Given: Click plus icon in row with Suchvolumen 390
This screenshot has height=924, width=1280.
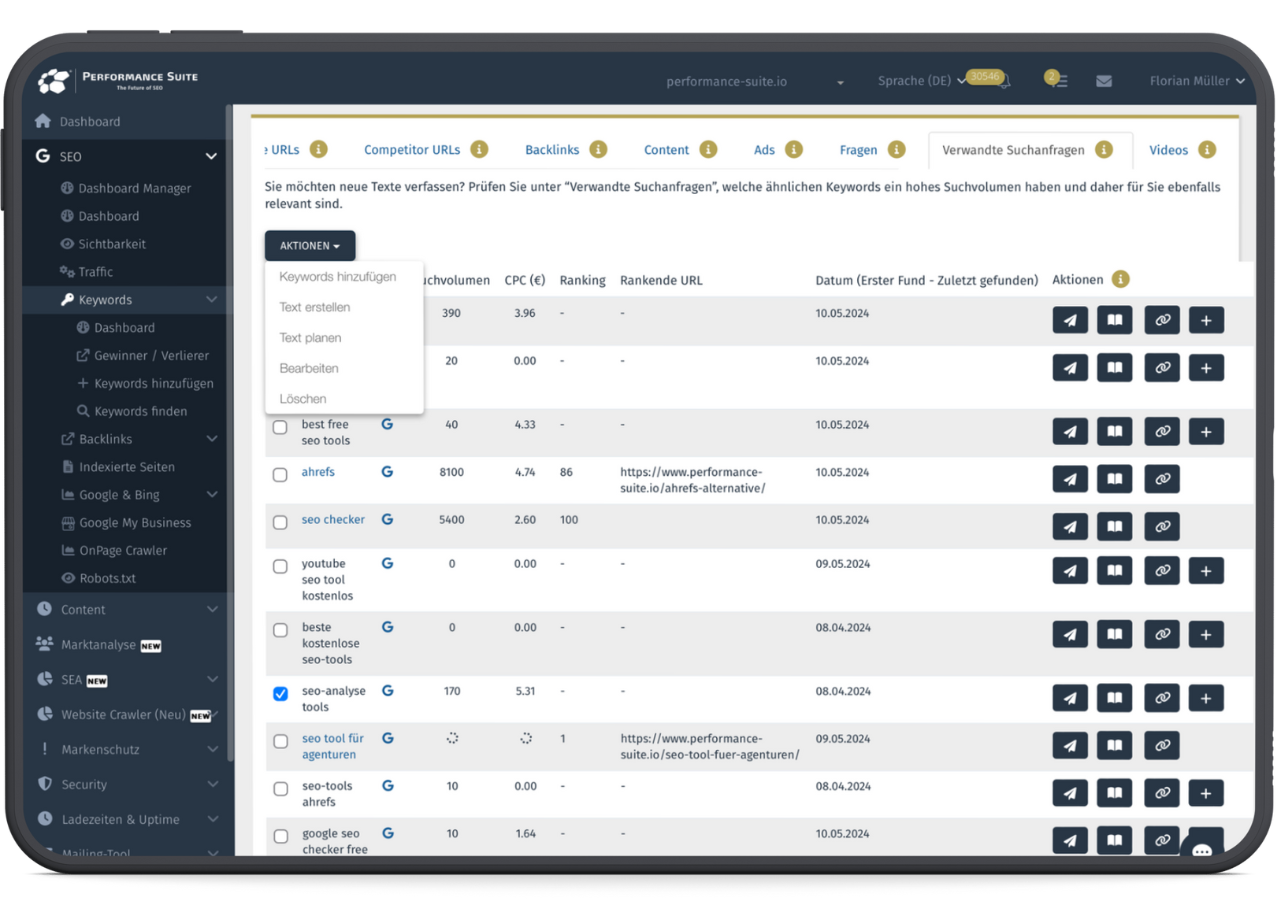Looking at the screenshot, I should [x=1206, y=320].
